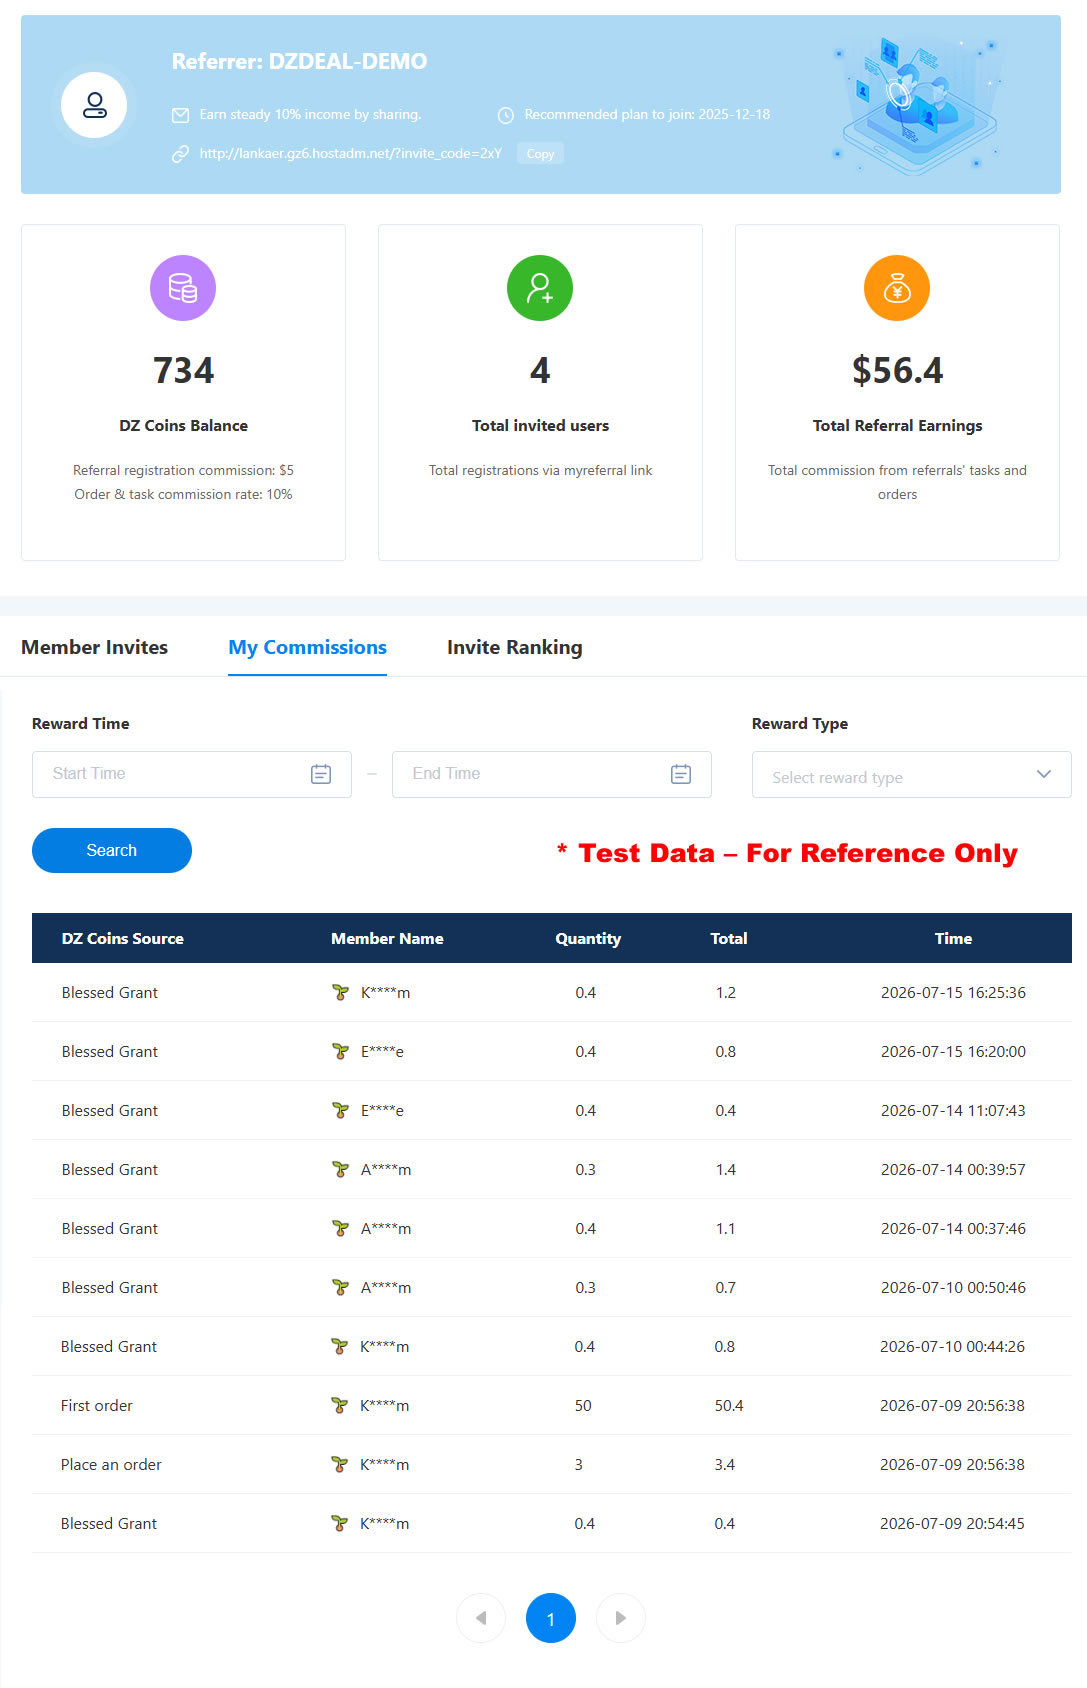Viewport: 1087px width, 1688px height.
Task: Open the Start Time calendar icon
Action: (x=321, y=774)
